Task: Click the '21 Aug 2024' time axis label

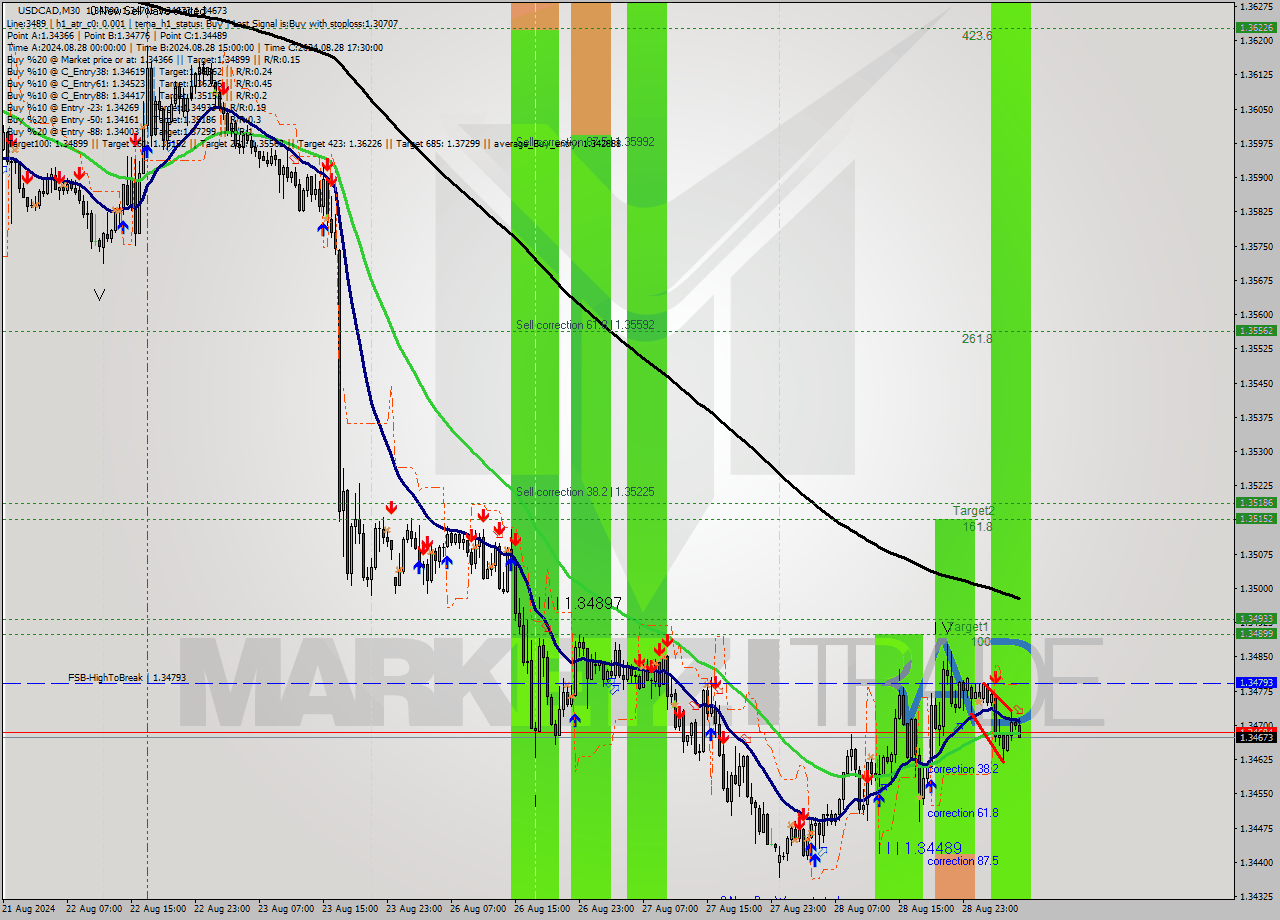Action: 30,909
